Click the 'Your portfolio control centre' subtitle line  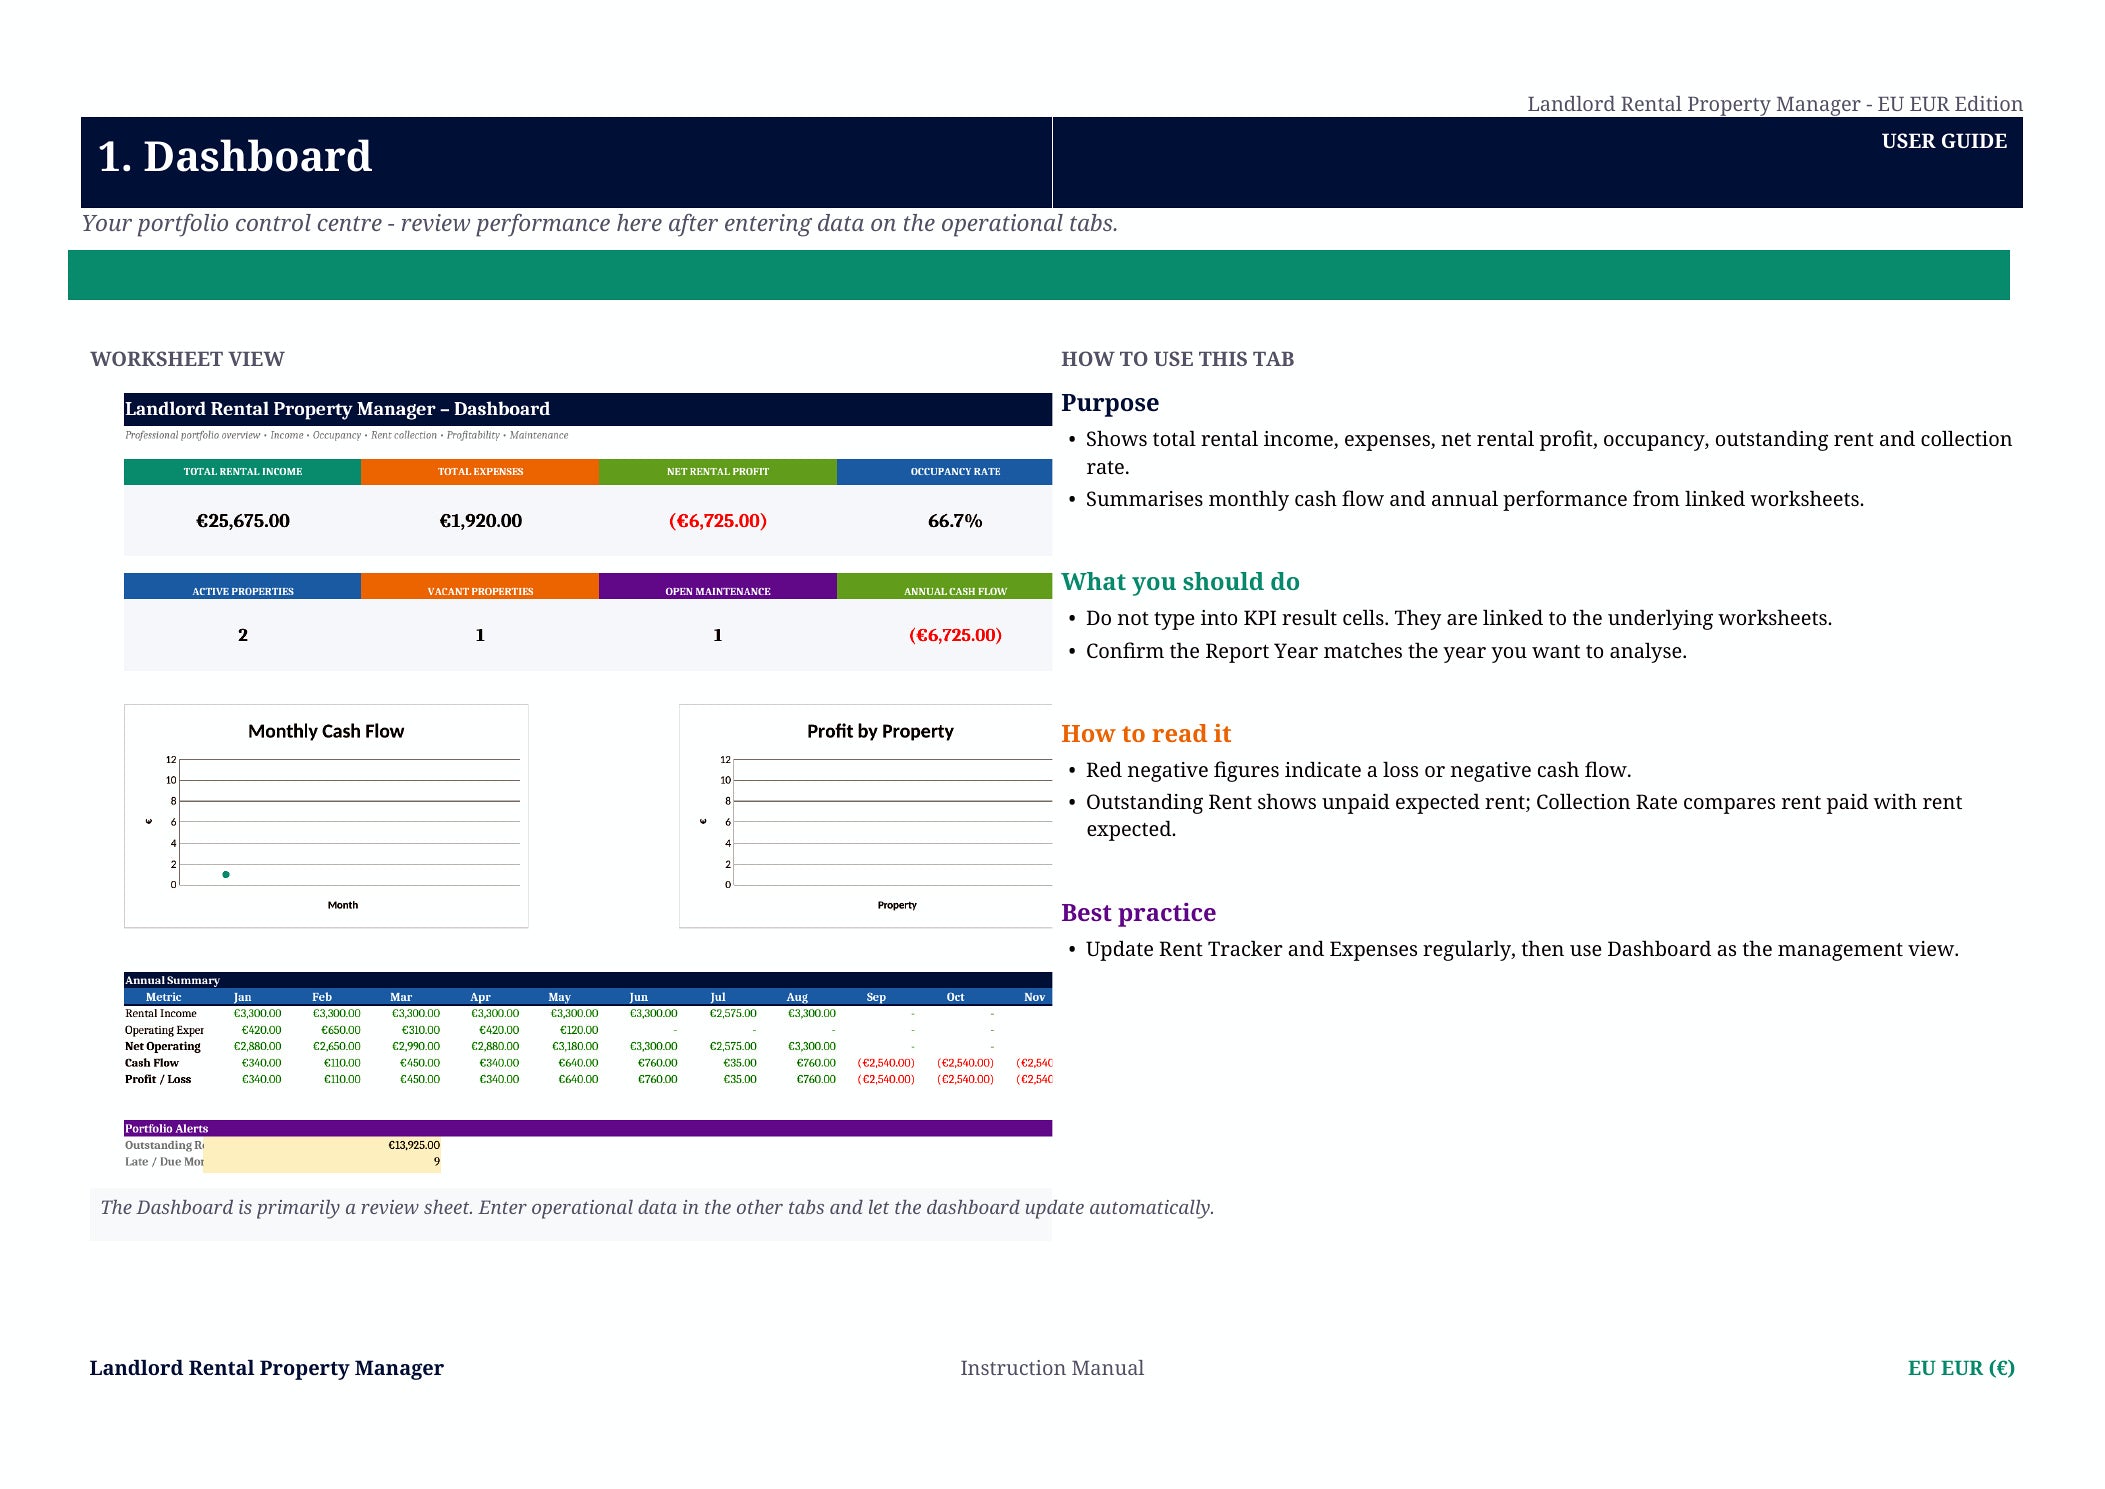[599, 223]
